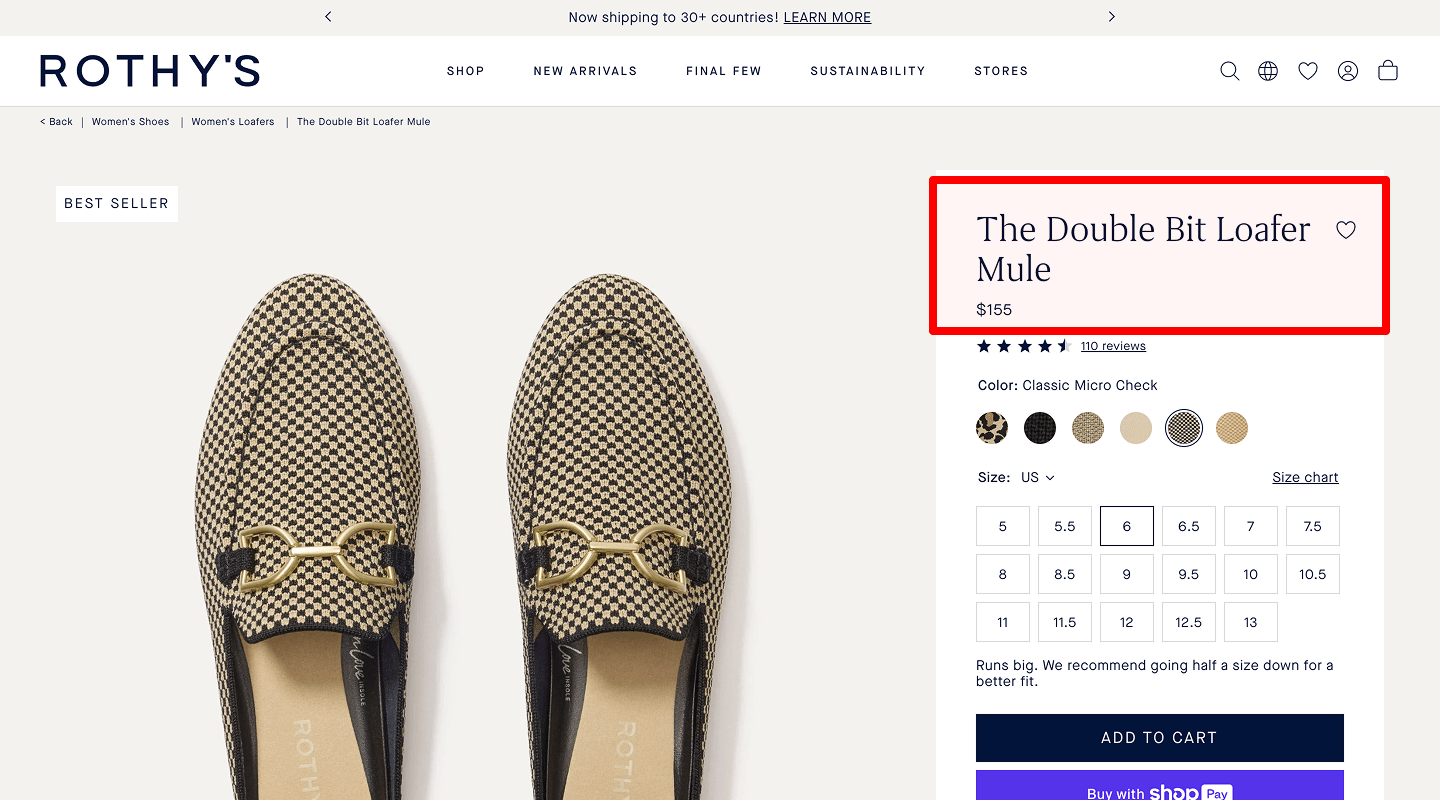Open the search icon
This screenshot has width=1440, height=800.
tap(1229, 70)
